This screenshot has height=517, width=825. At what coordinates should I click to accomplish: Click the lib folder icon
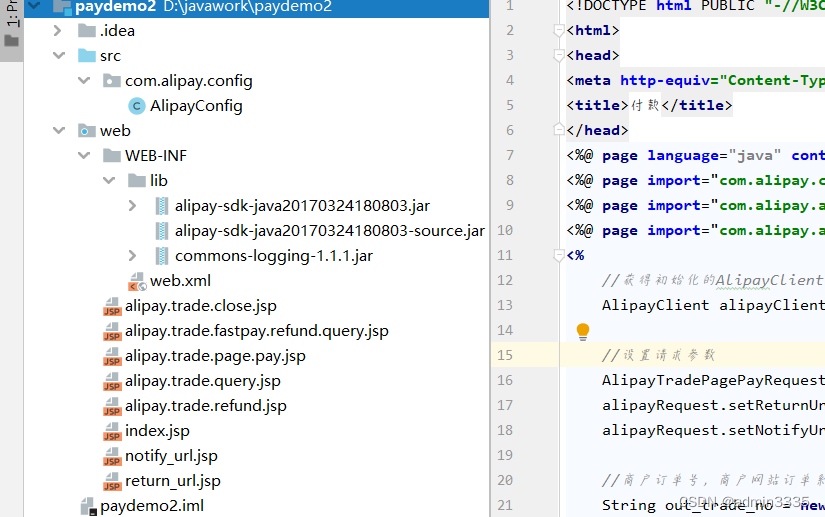tap(137, 180)
